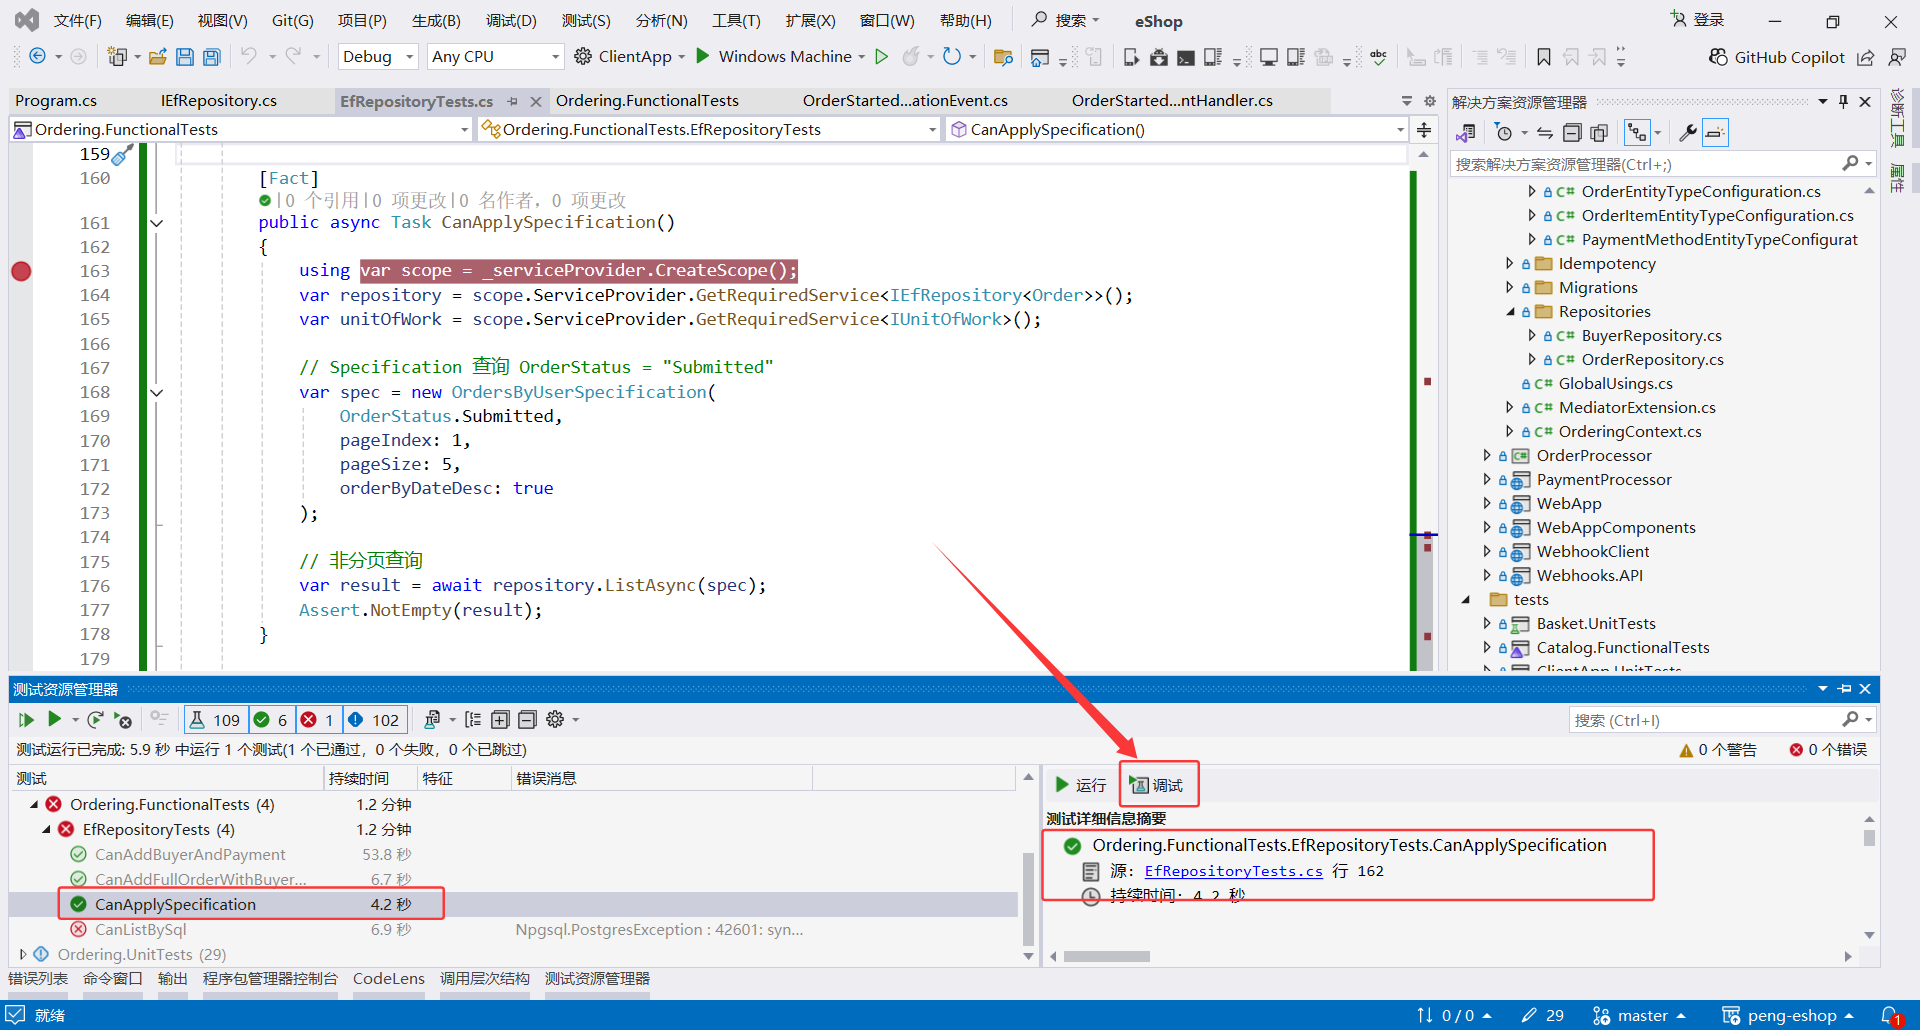Screen dimensions: 1920x1030
Task: Open the 调试(D) menu
Action: 511,21
